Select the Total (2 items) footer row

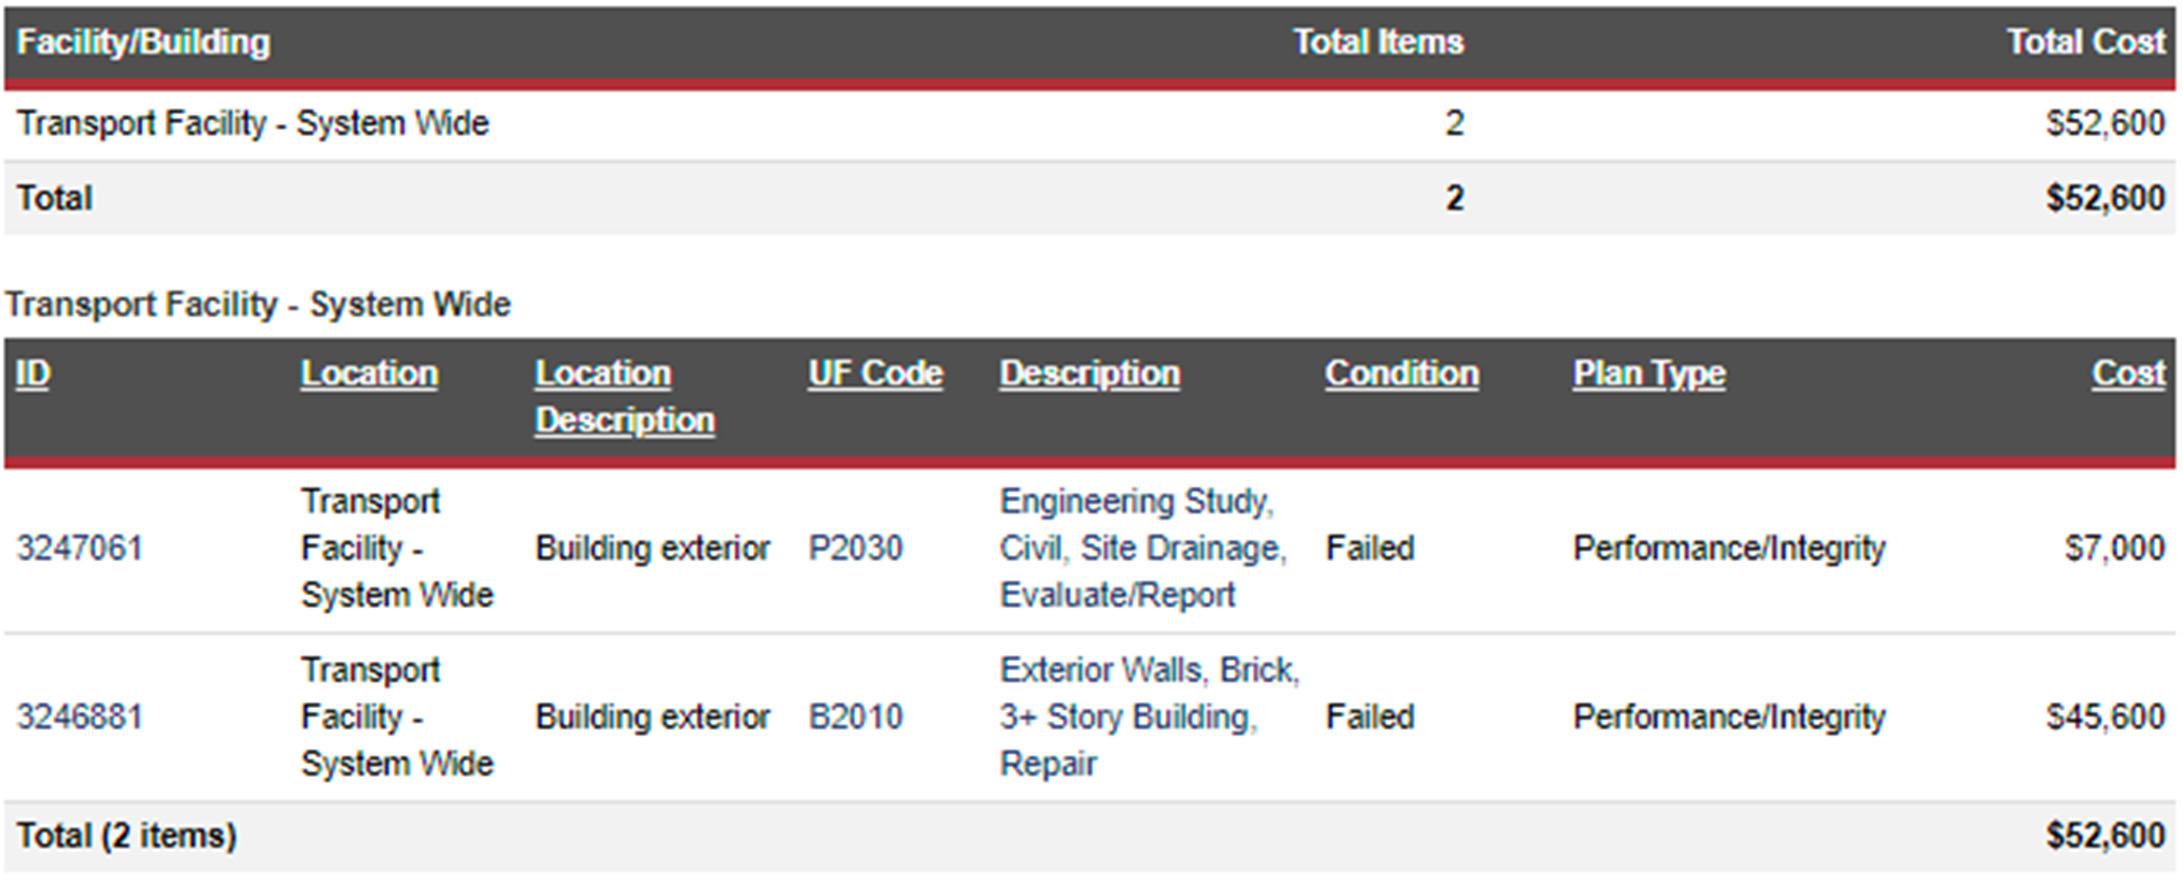(x=1090, y=836)
